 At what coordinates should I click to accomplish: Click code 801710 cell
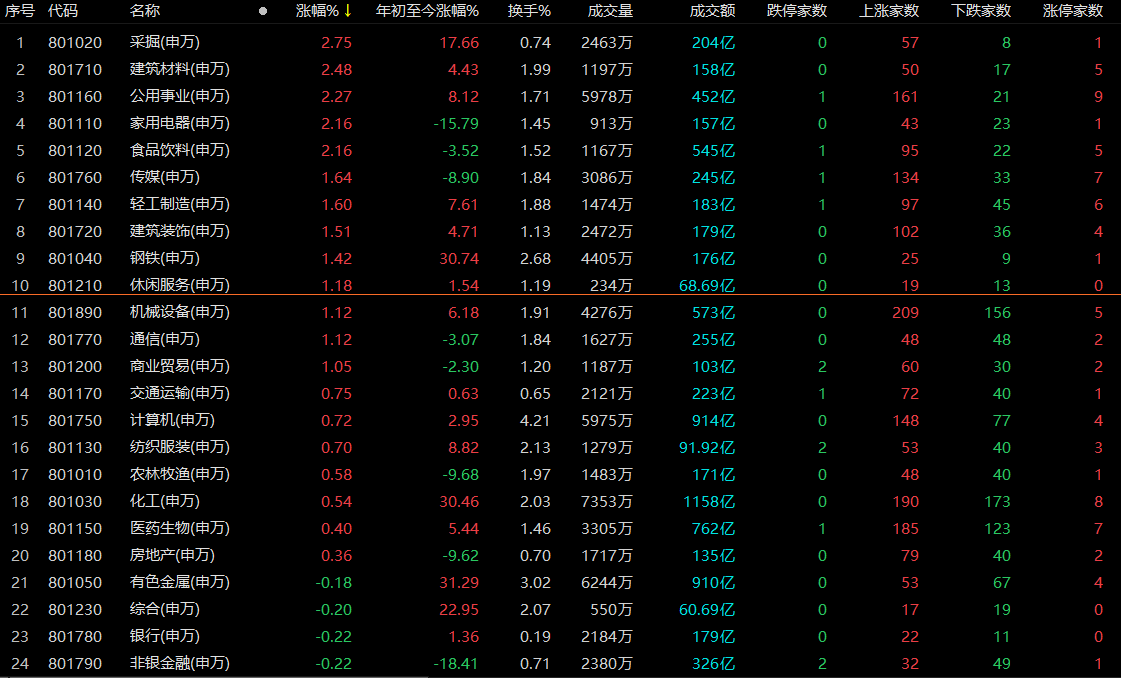coord(75,70)
